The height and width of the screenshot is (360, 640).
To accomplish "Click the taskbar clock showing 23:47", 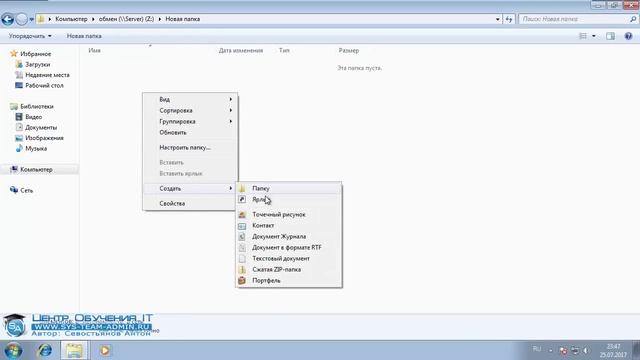I will coord(613,351).
